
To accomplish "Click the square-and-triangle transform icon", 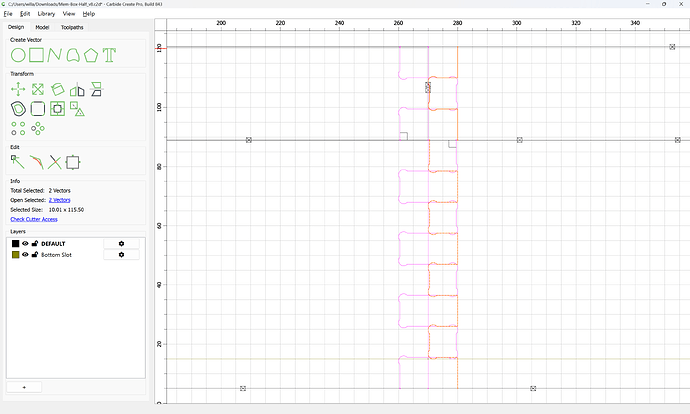I will (x=77, y=109).
